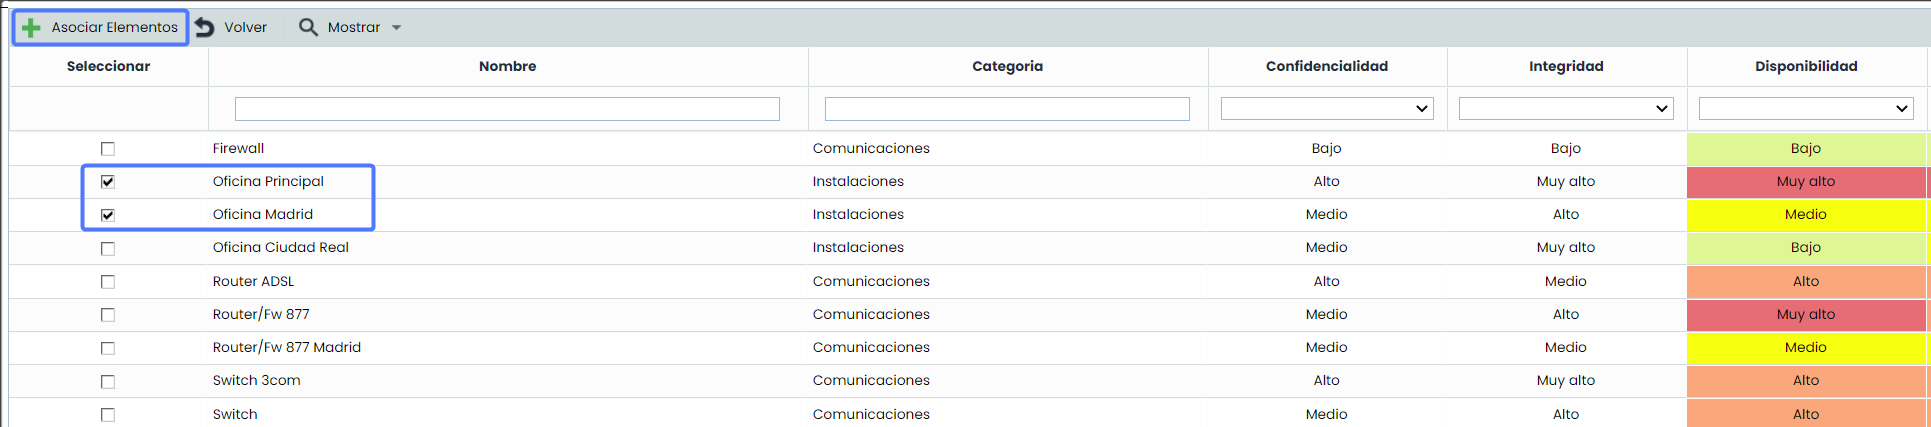Uncheck the Oficina Madrid checkbox
Image resolution: width=1931 pixels, height=427 pixels.
coord(108,215)
